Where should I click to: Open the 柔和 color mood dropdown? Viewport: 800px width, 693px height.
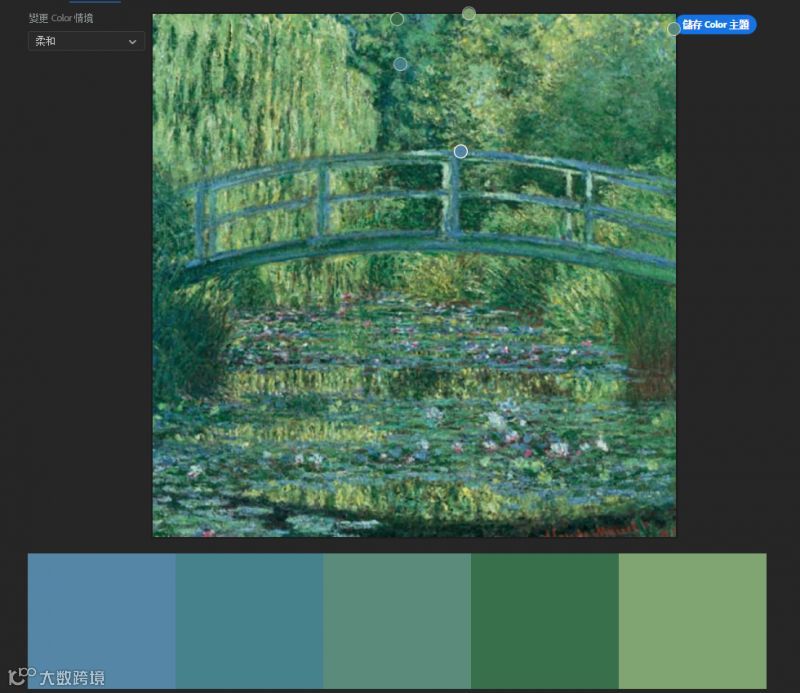[86, 41]
